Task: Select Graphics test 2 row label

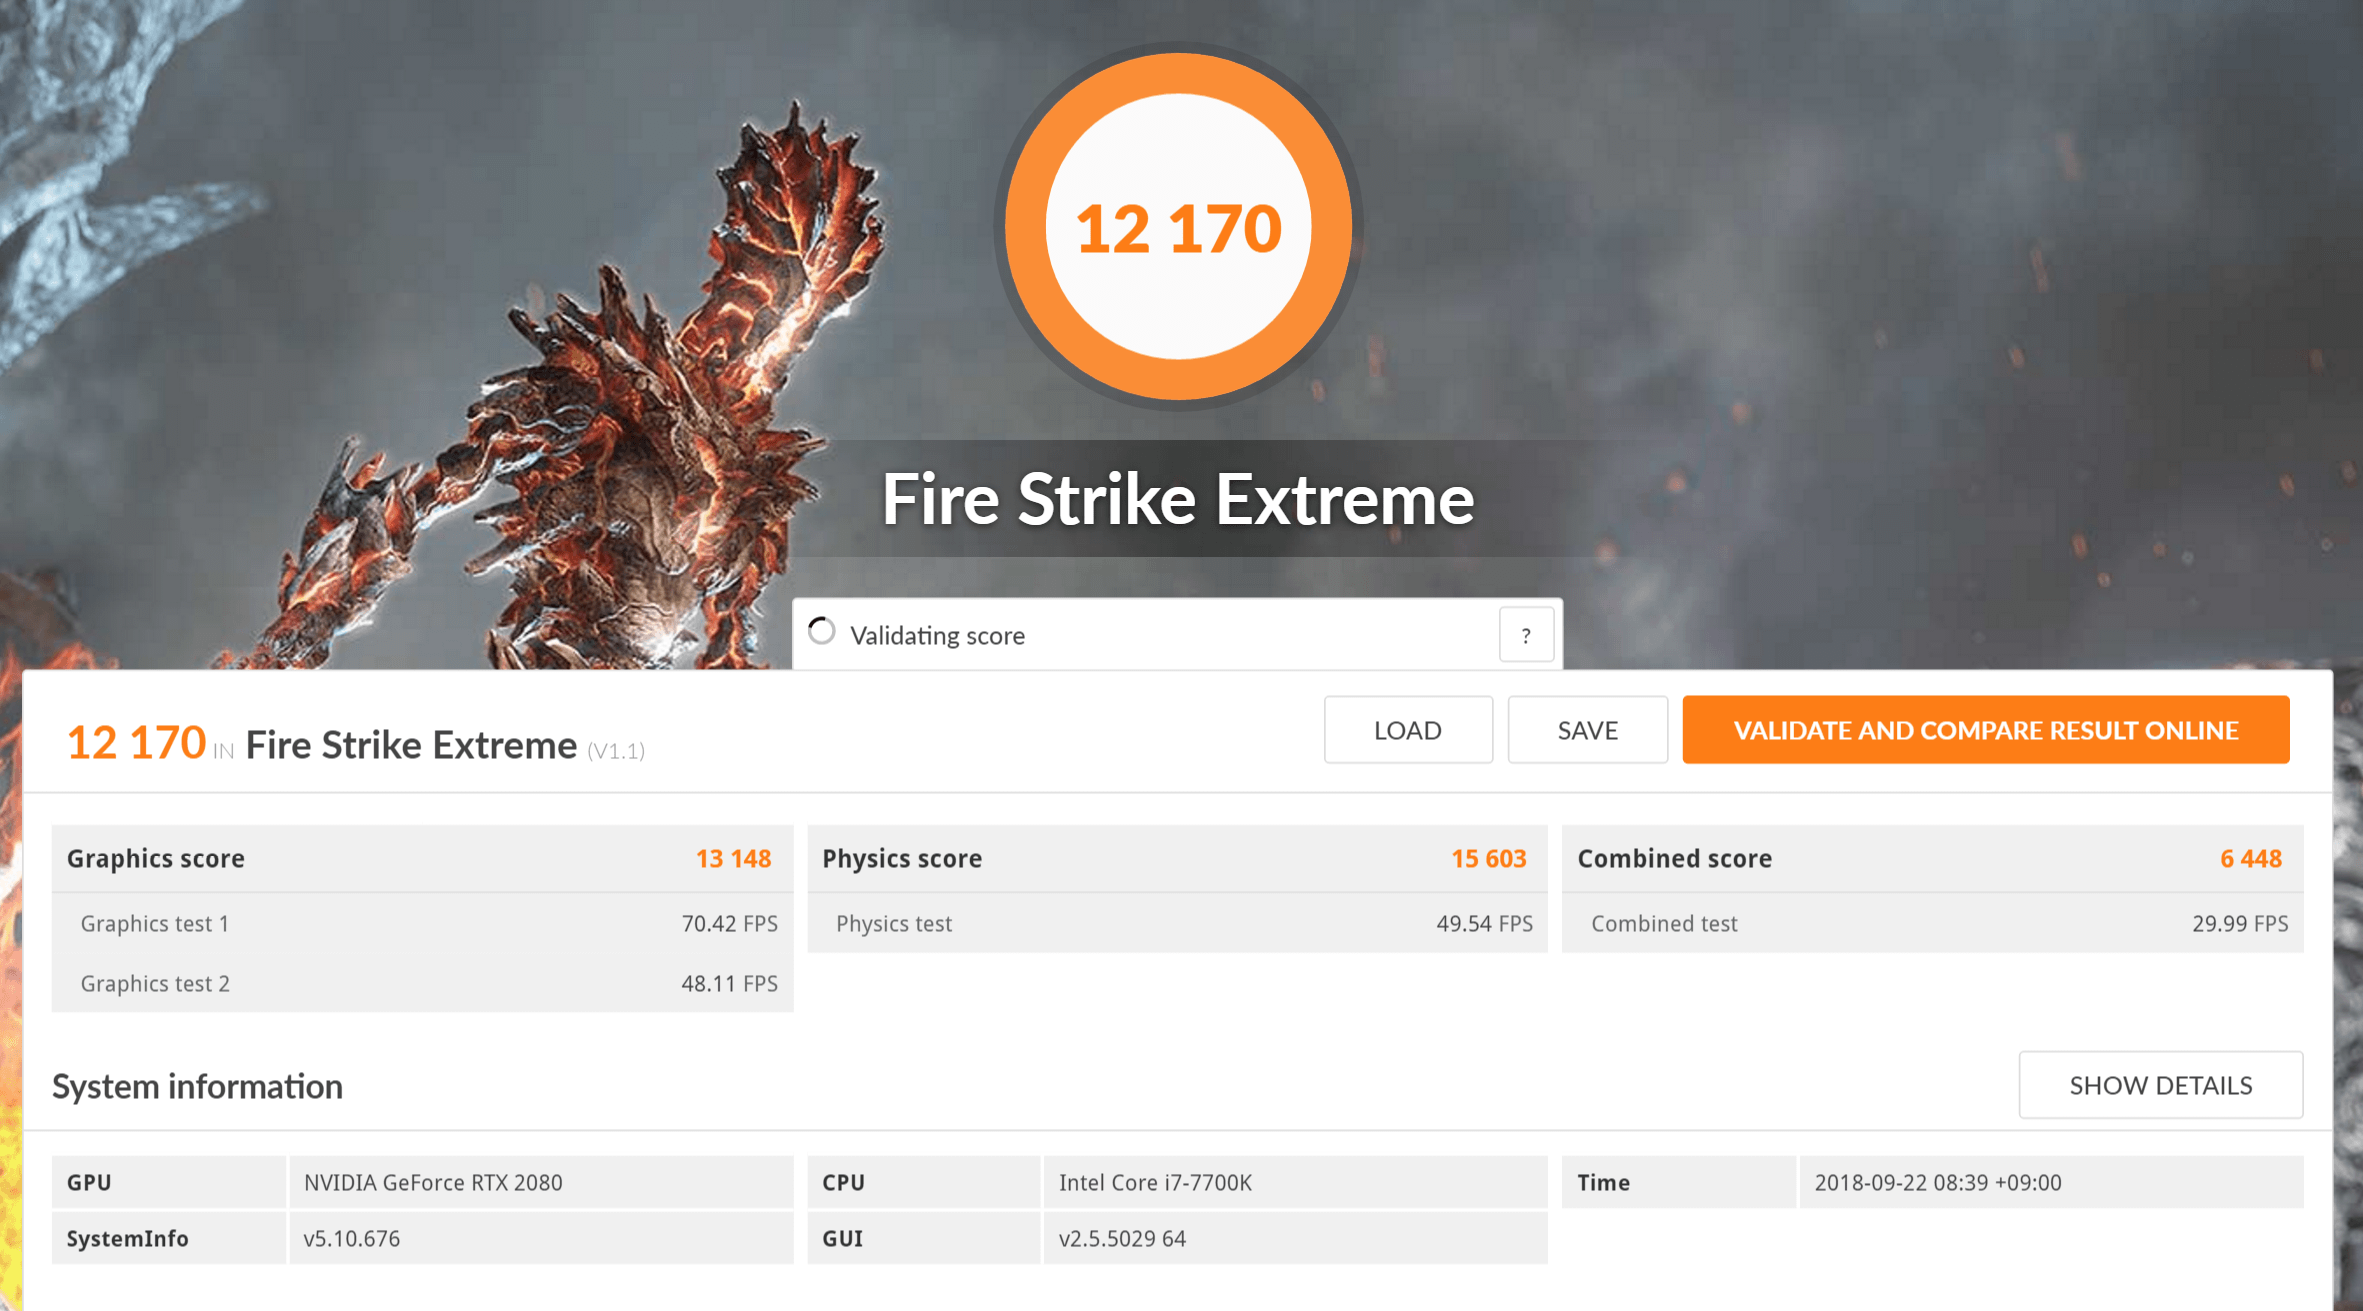Action: point(155,984)
